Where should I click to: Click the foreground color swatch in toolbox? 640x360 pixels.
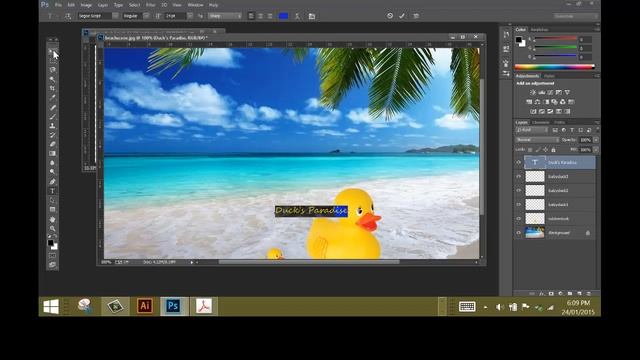pyautogui.click(x=51, y=243)
